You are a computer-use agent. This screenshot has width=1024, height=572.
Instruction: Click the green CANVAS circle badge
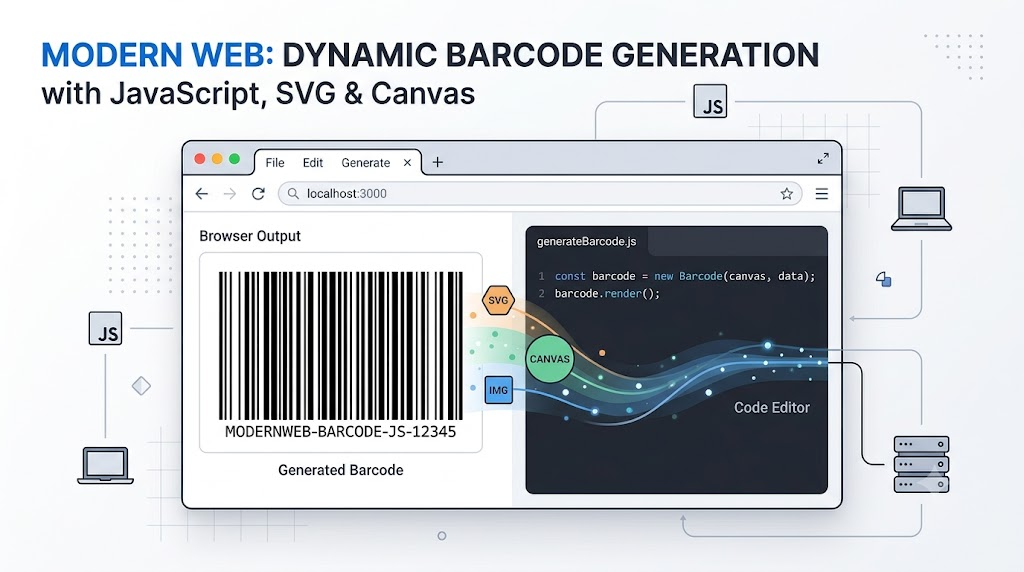549,358
